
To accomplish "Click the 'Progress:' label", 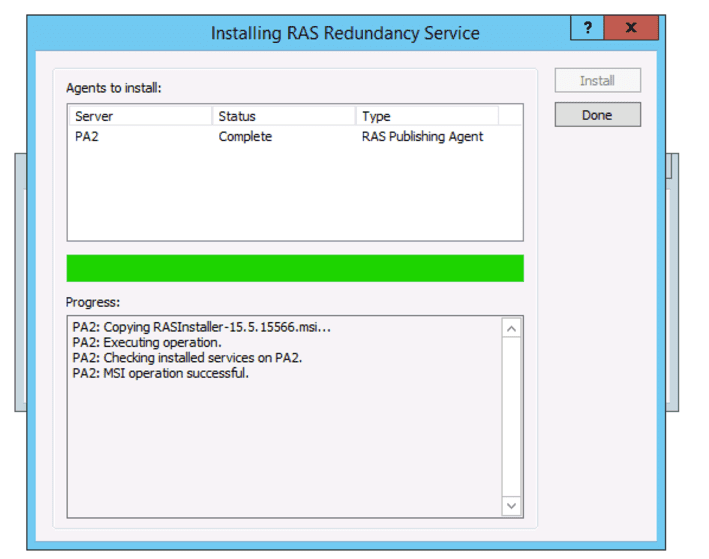I will click(93, 302).
